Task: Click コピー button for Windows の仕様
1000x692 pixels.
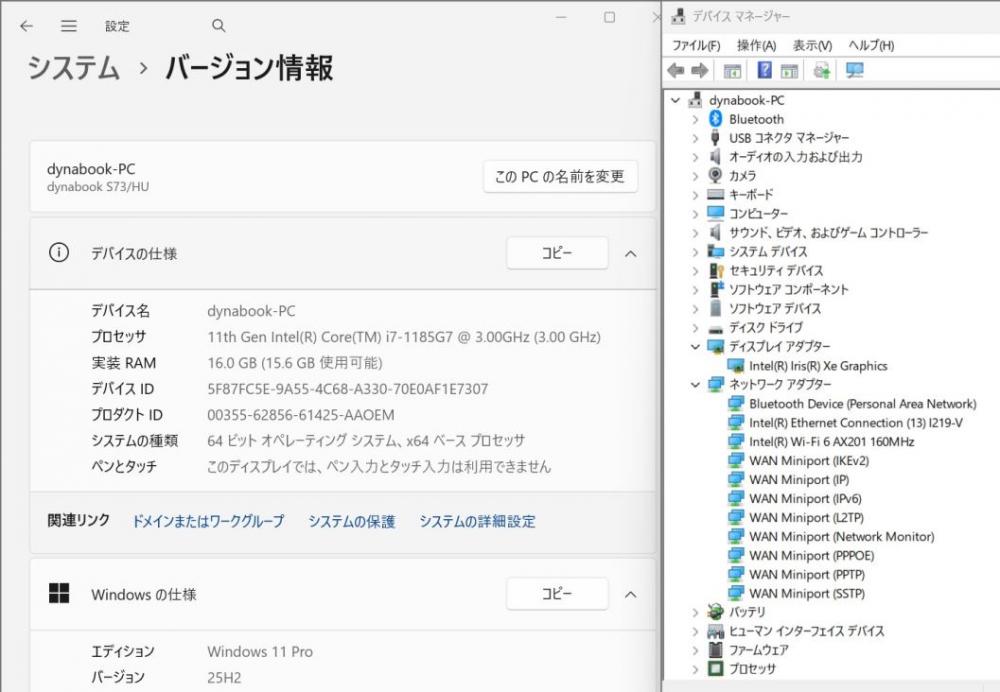Action: pos(557,594)
